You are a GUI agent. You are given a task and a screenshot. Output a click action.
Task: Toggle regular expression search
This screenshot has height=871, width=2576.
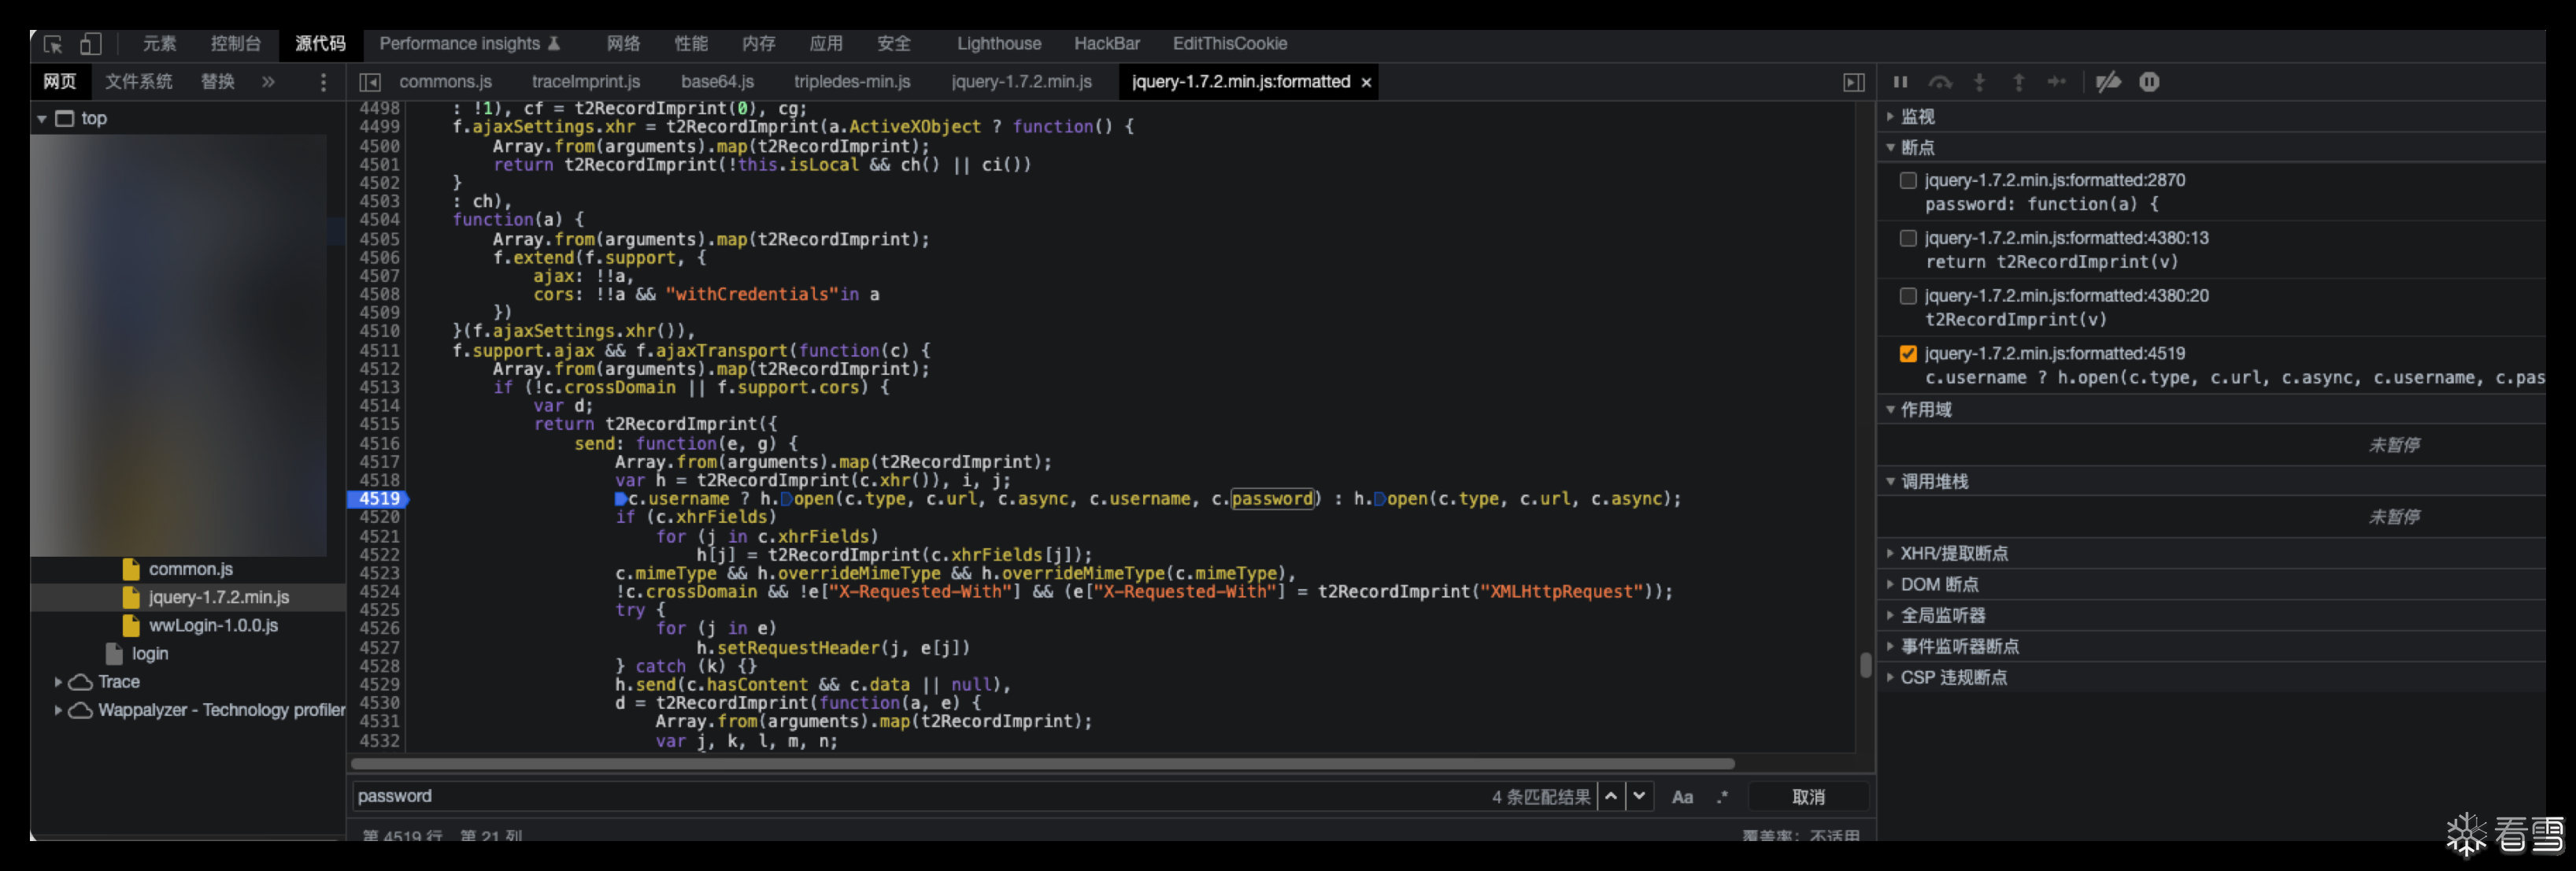1722,797
